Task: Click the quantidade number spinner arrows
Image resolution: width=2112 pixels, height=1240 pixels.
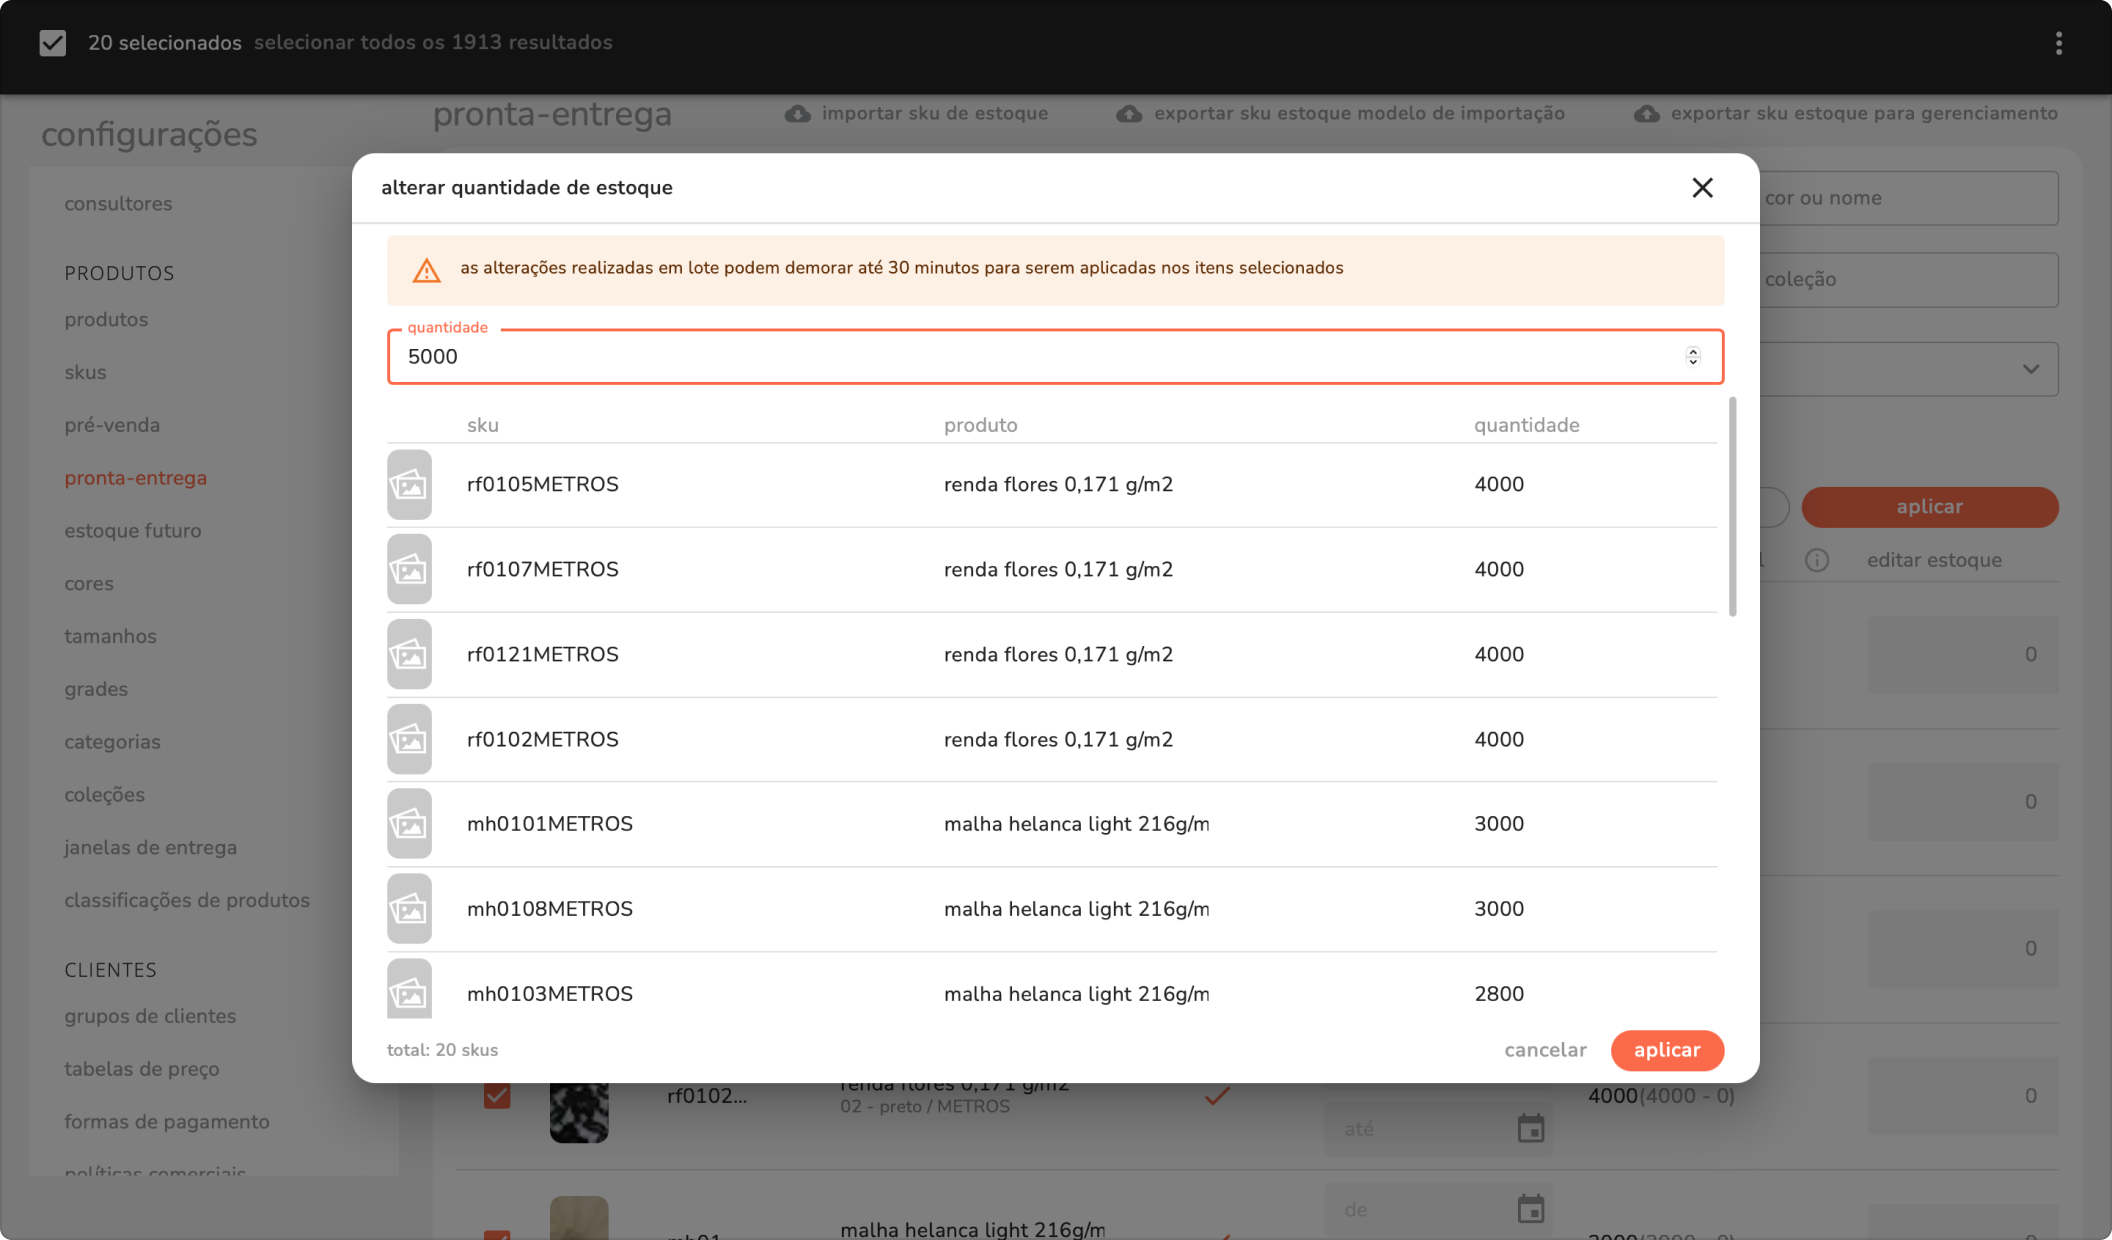Action: coord(1693,357)
